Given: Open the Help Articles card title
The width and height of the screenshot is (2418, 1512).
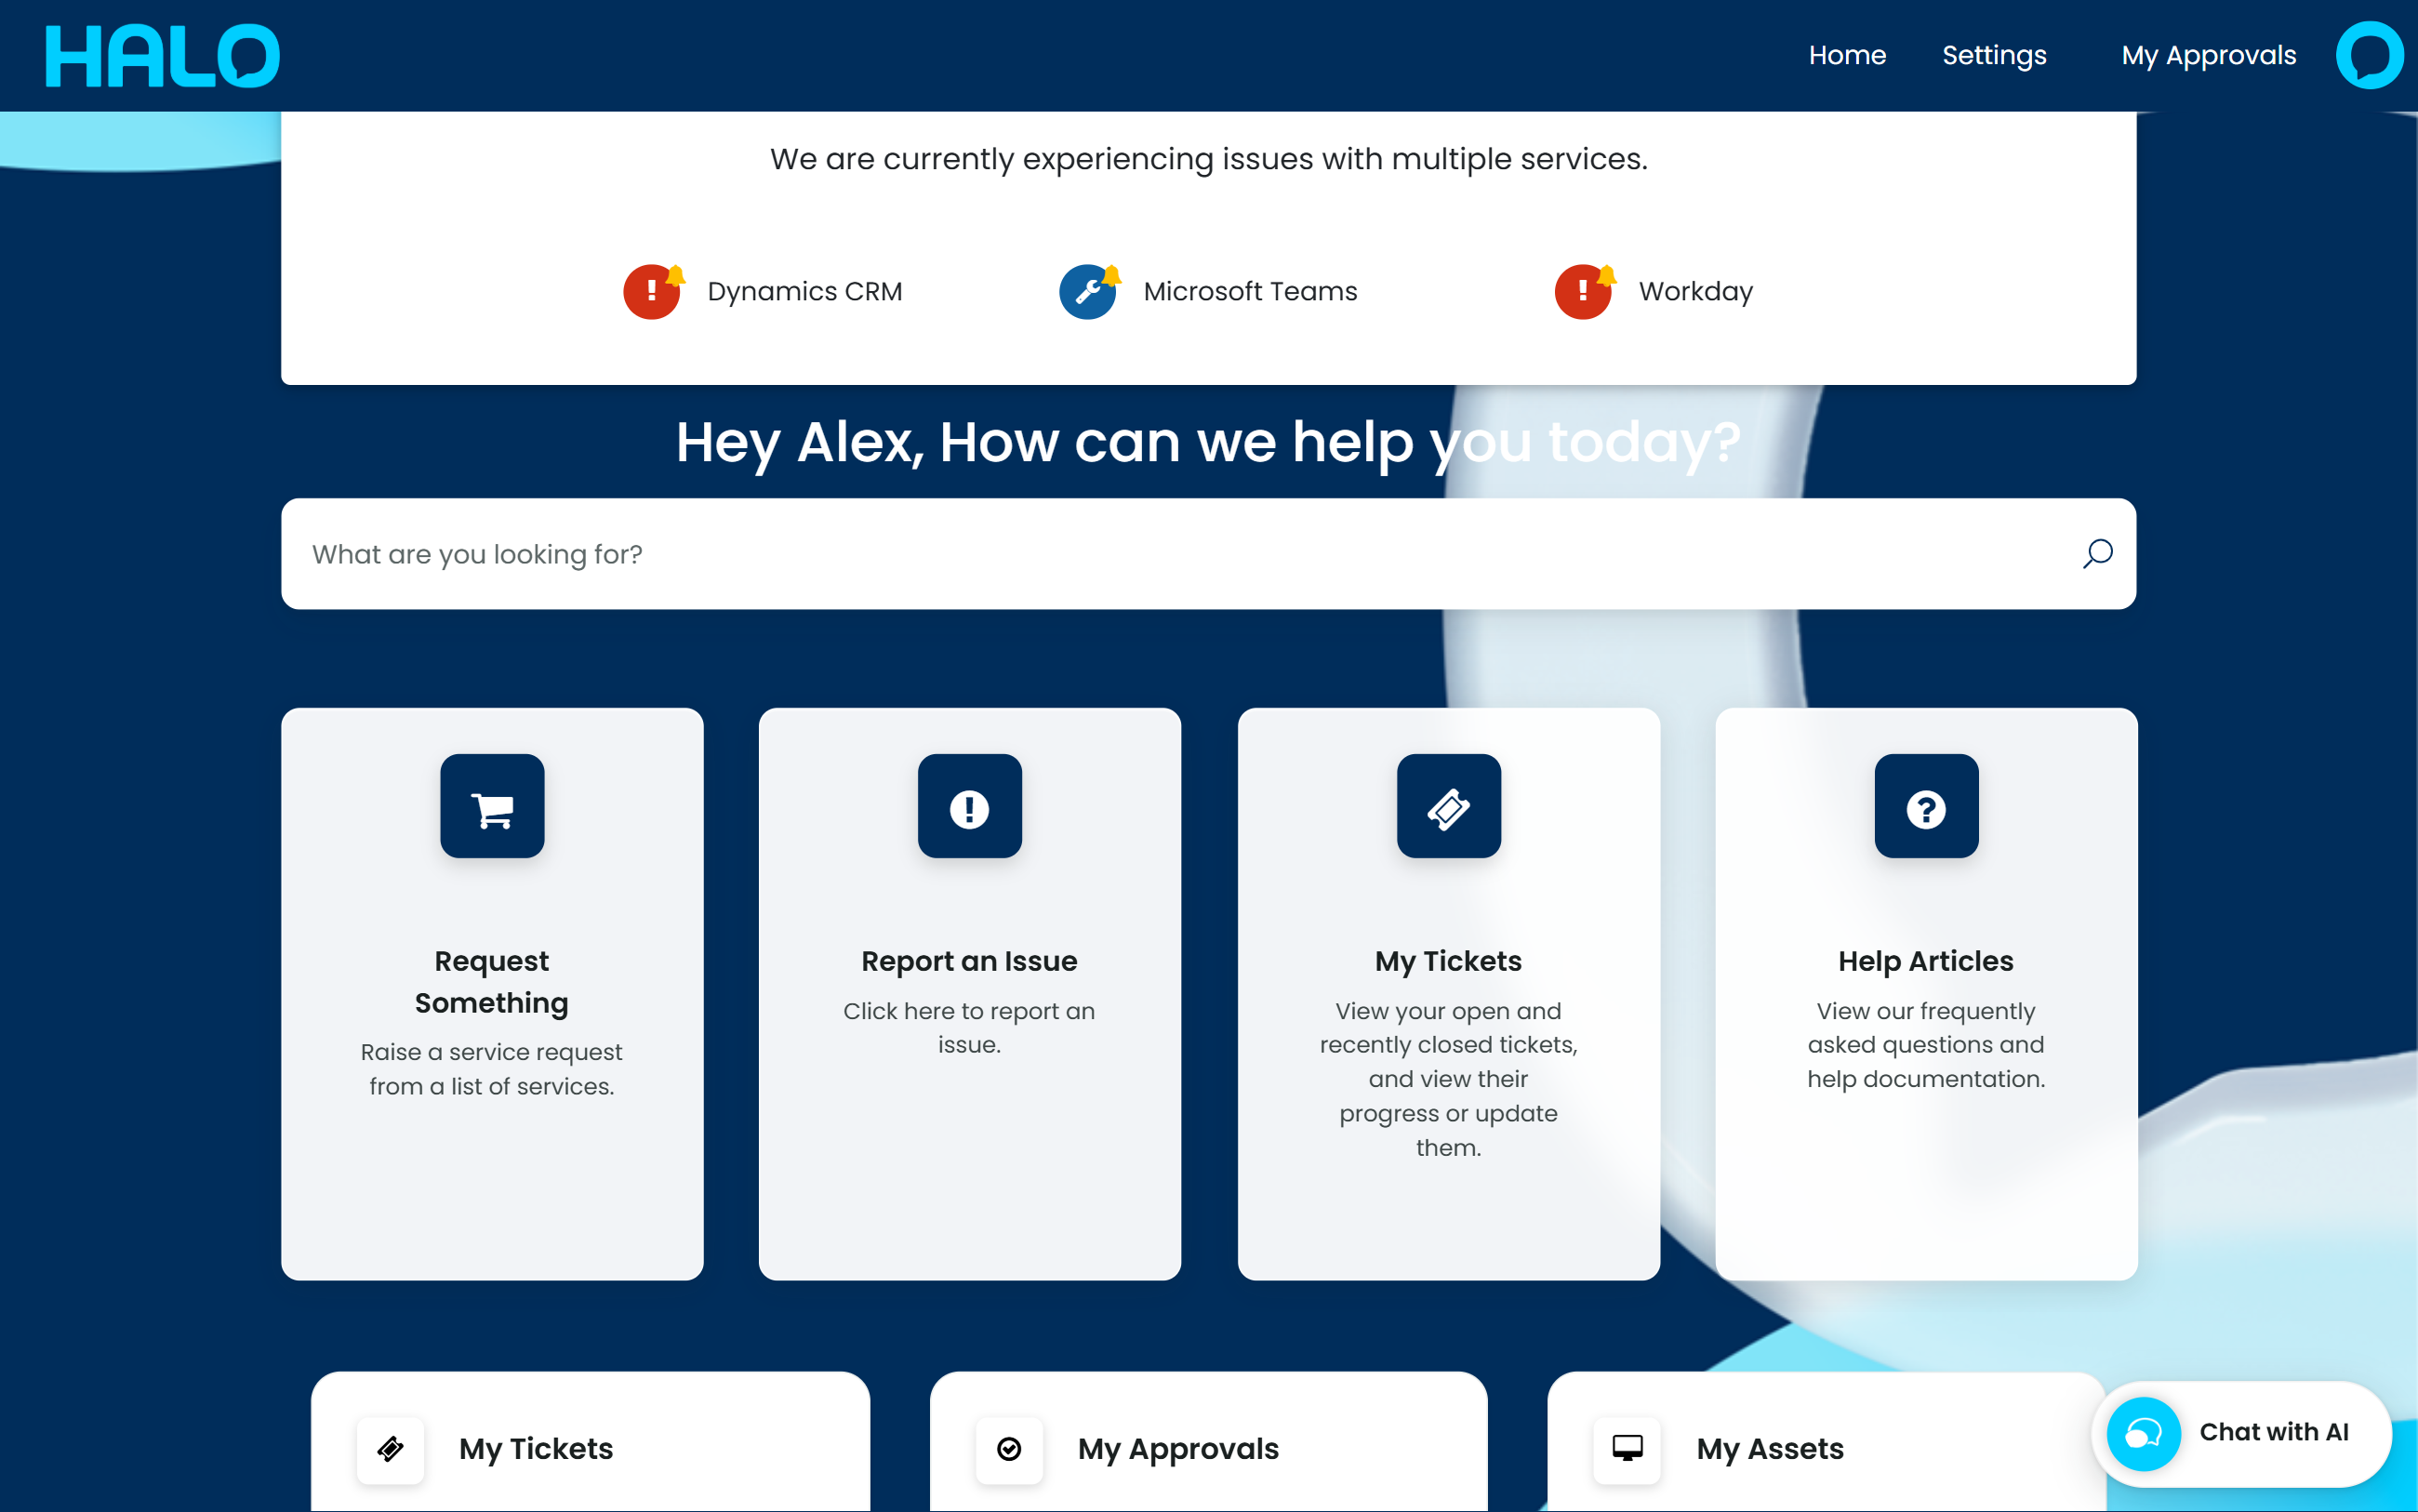Looking at the screenshot, I should click(x=1926, y=961).
